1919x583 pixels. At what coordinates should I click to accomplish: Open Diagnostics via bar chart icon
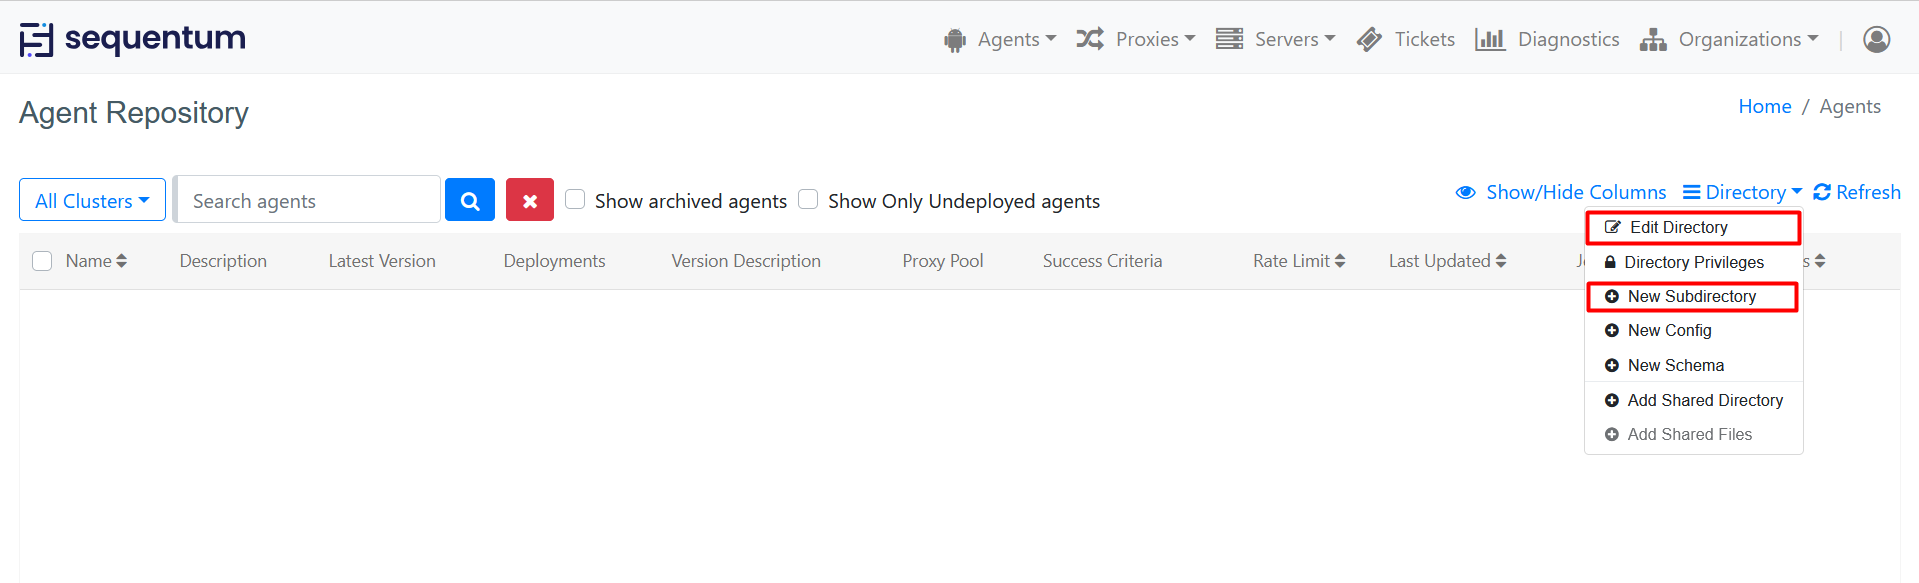pos(1489,39)
